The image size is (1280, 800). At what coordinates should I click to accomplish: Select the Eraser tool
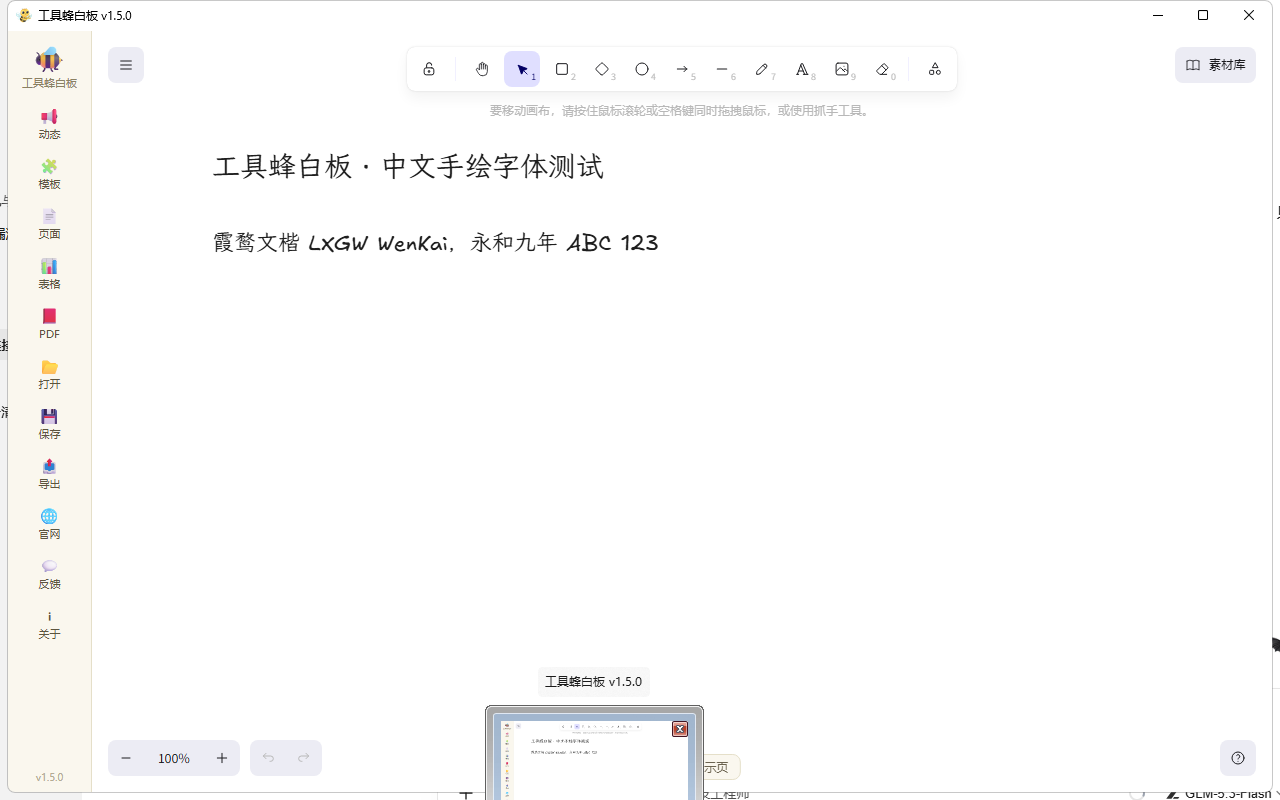tap(882, 69)
